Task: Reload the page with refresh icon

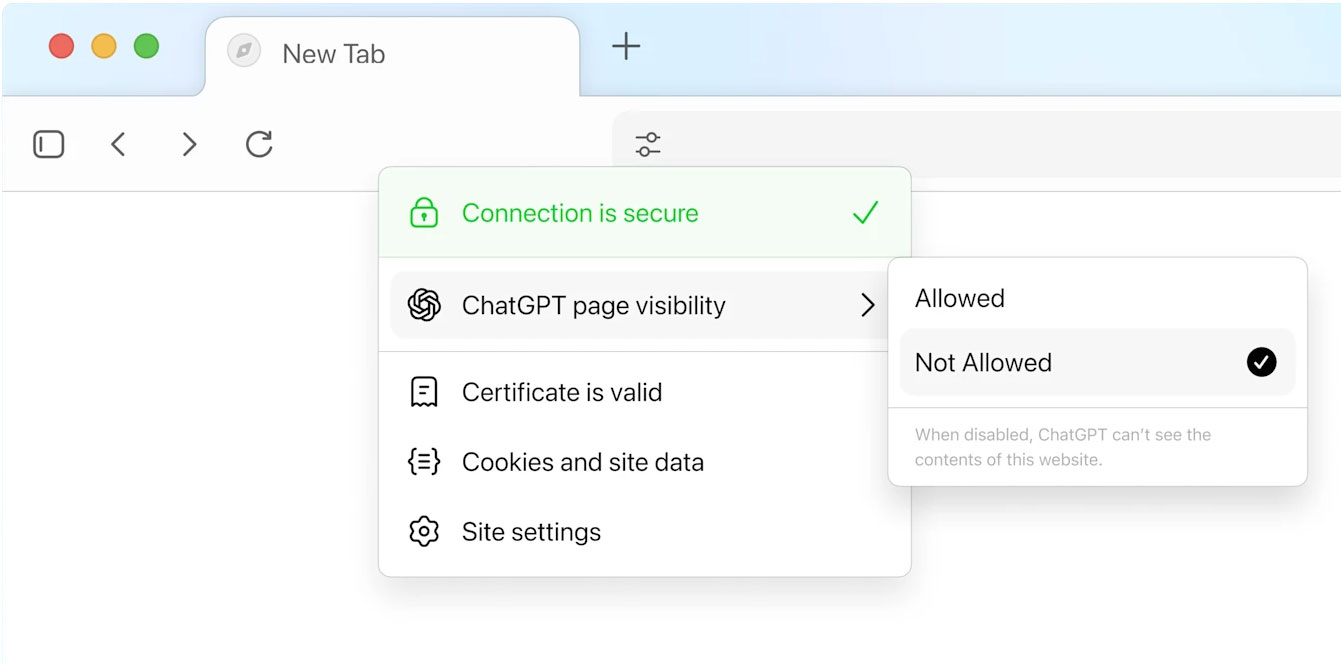Action: pyautogui.click(x=259, y=145)
